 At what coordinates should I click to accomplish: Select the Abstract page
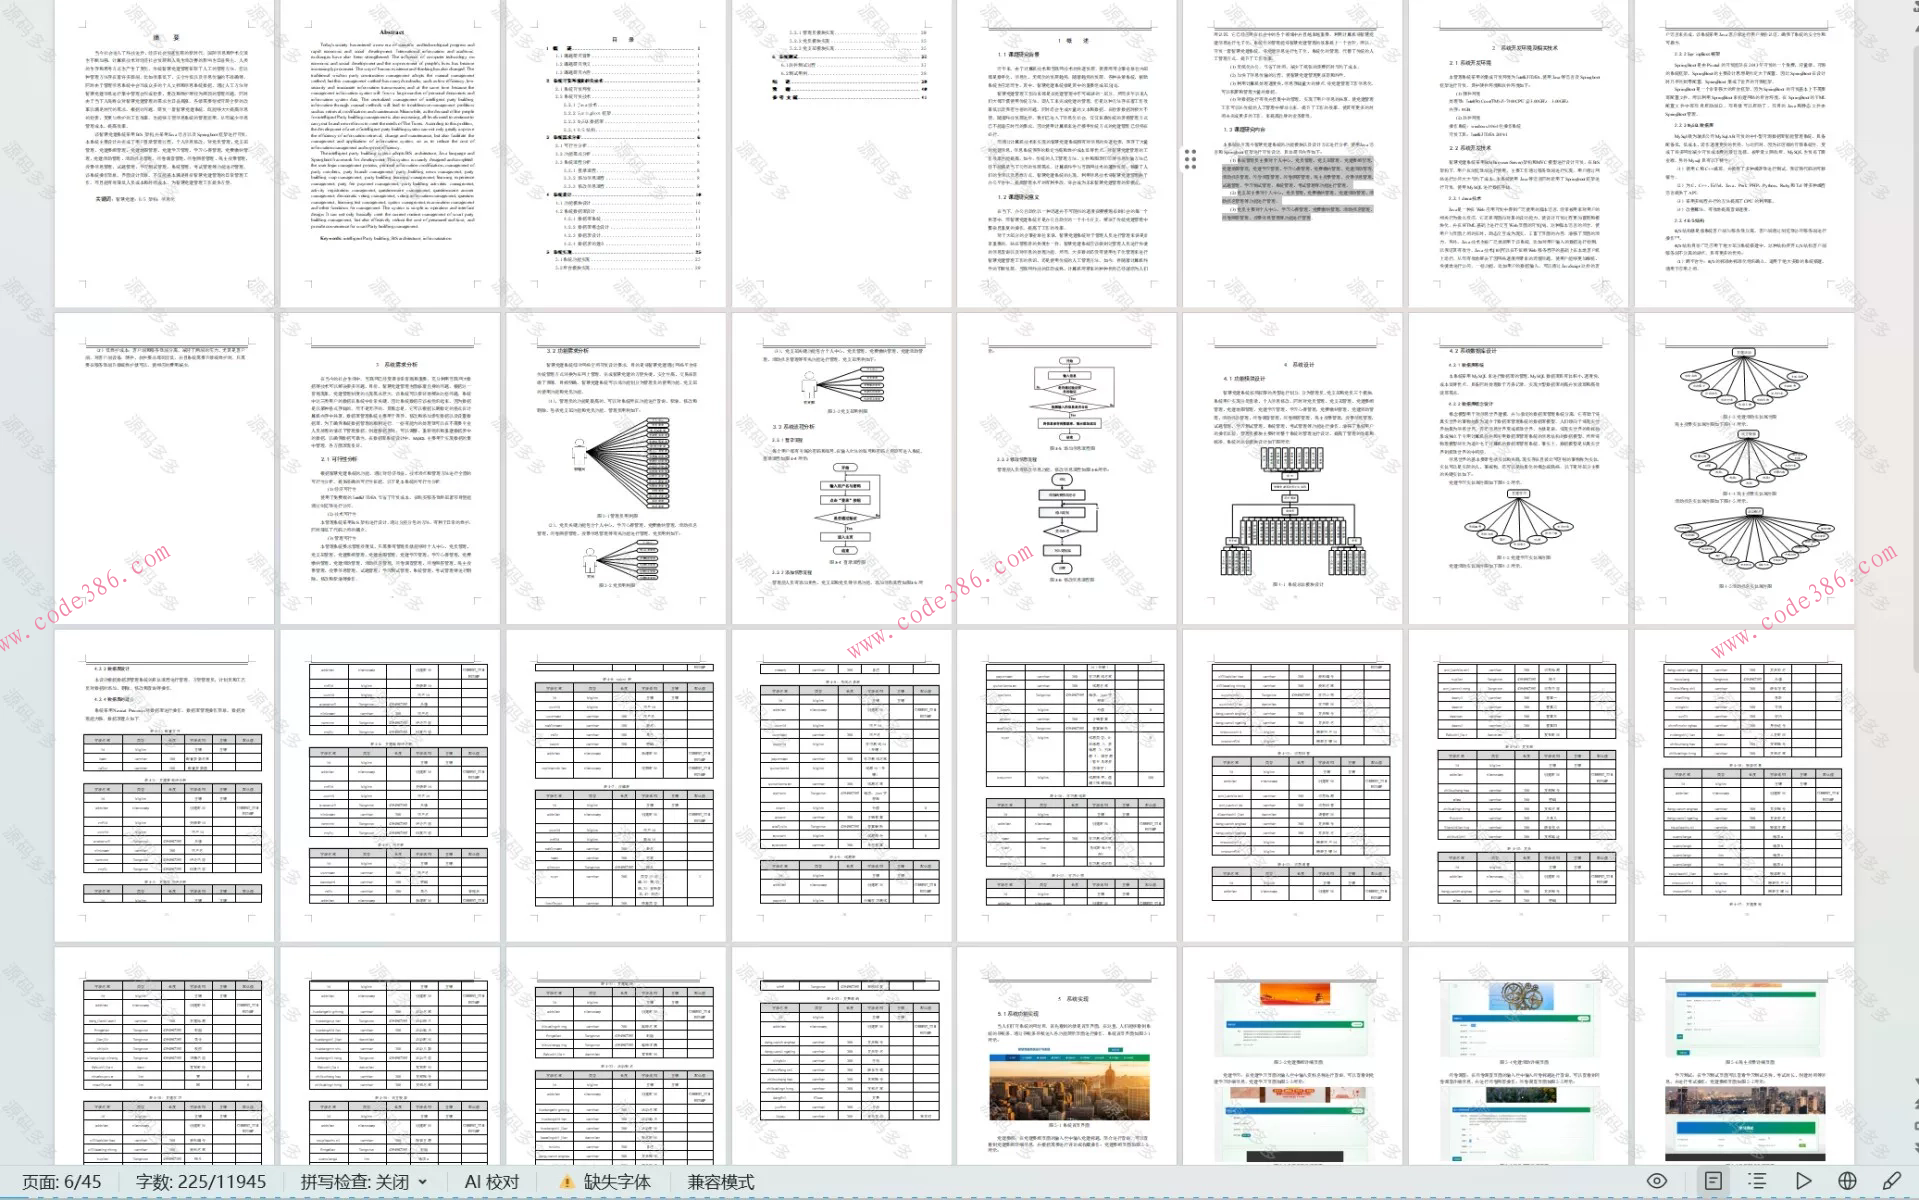pos(390,154)
